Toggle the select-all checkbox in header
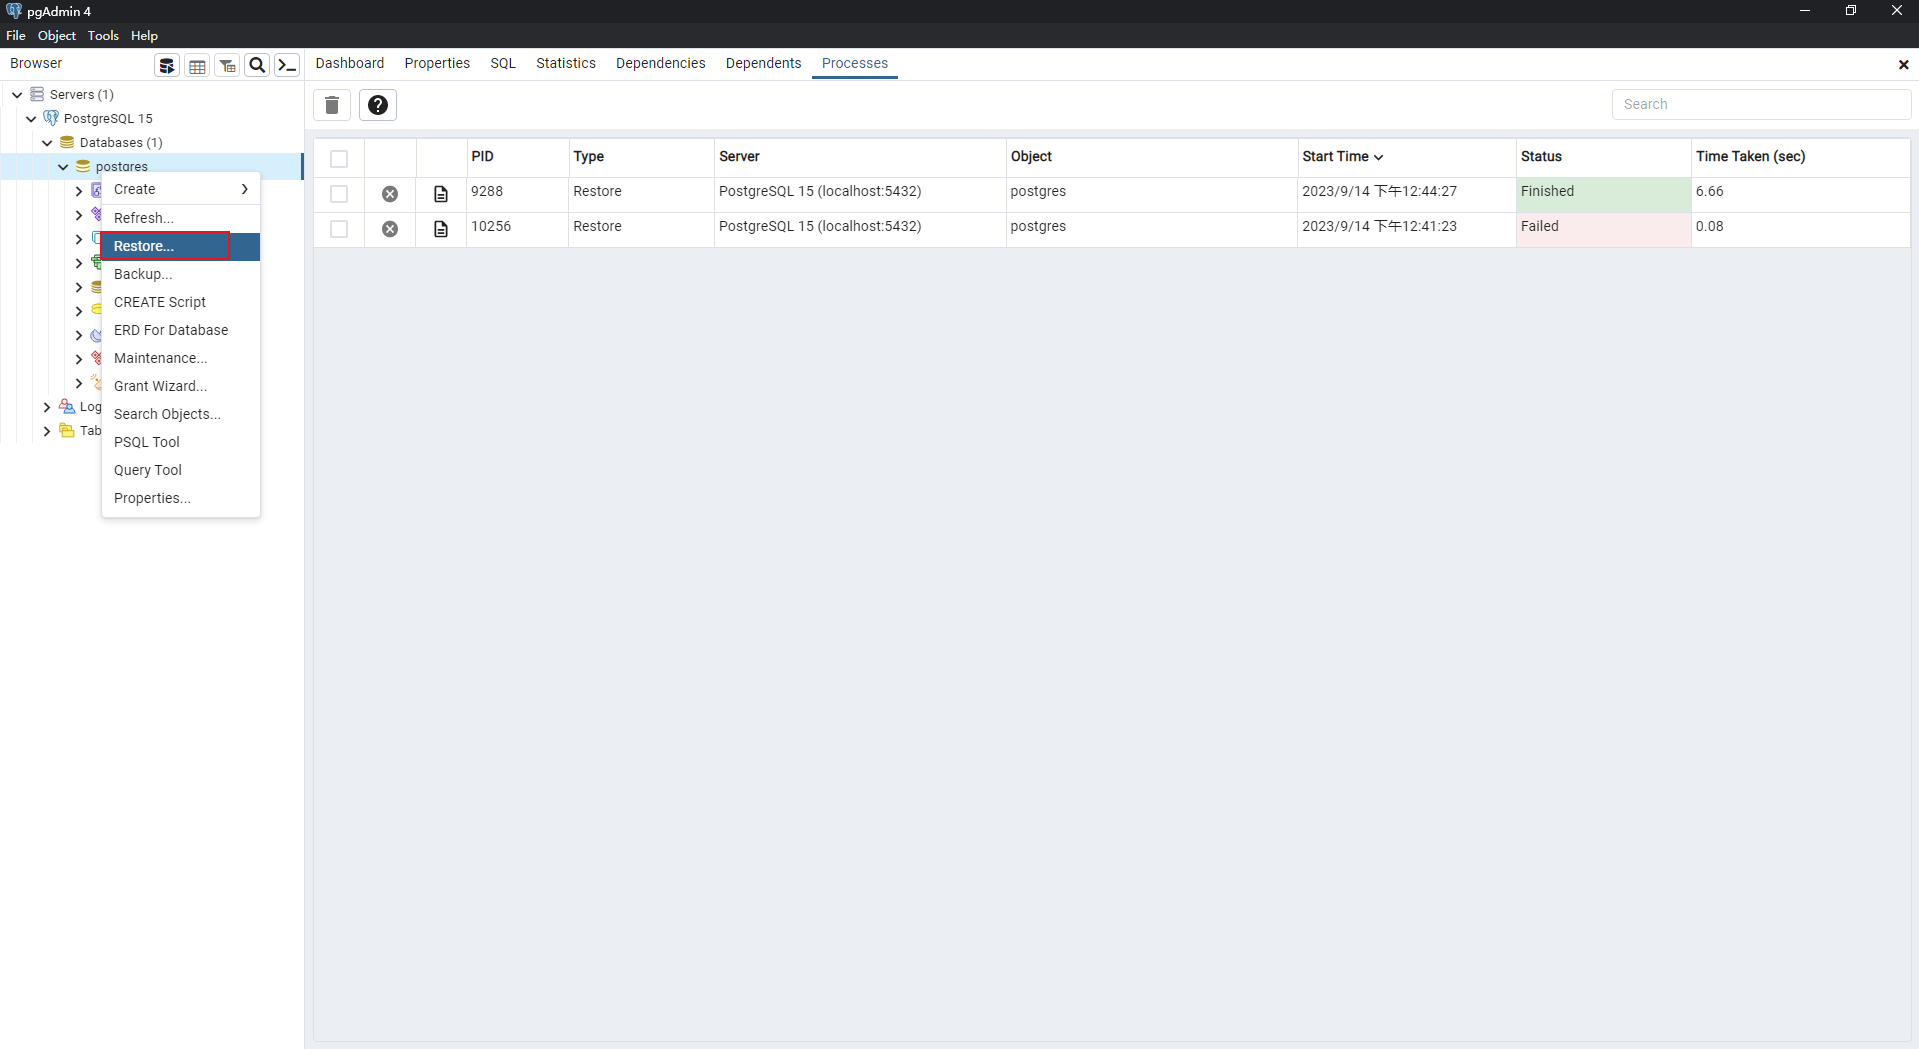The width and height of the screenshot is (1919, 1049). [339, 159]
